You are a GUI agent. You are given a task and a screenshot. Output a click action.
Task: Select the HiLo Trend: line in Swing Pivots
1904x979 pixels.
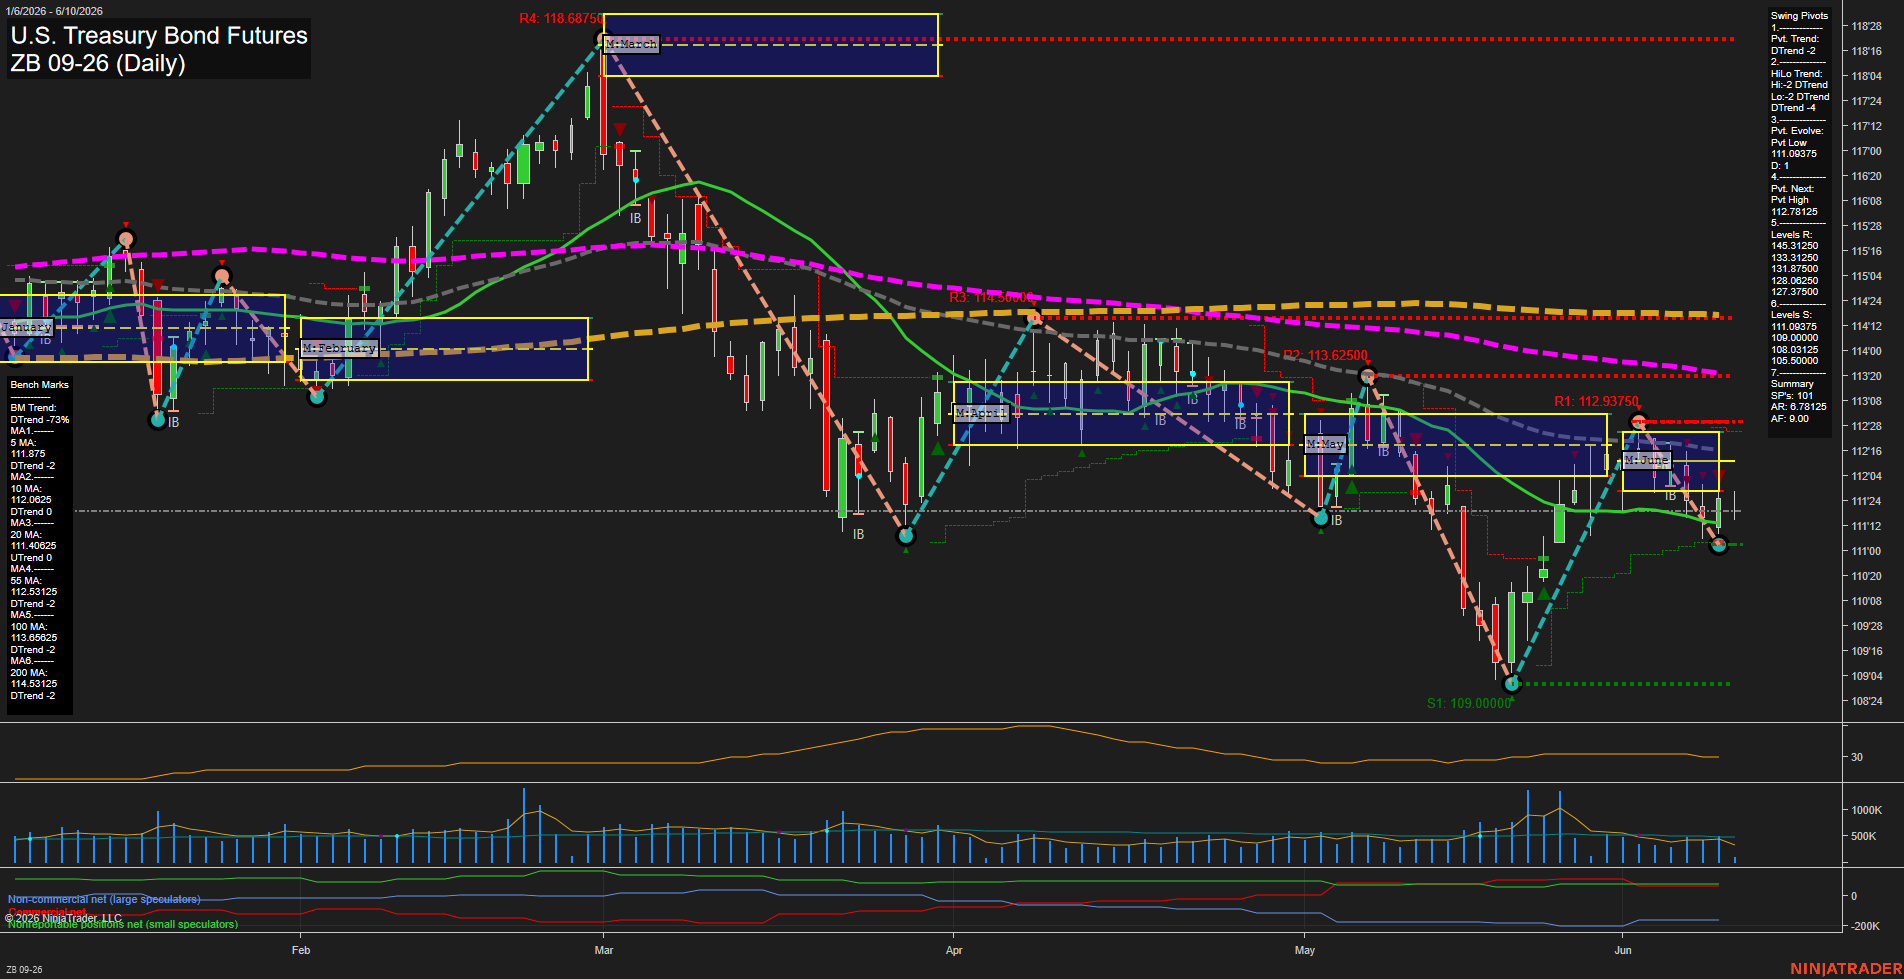[x=1796, y=74]
